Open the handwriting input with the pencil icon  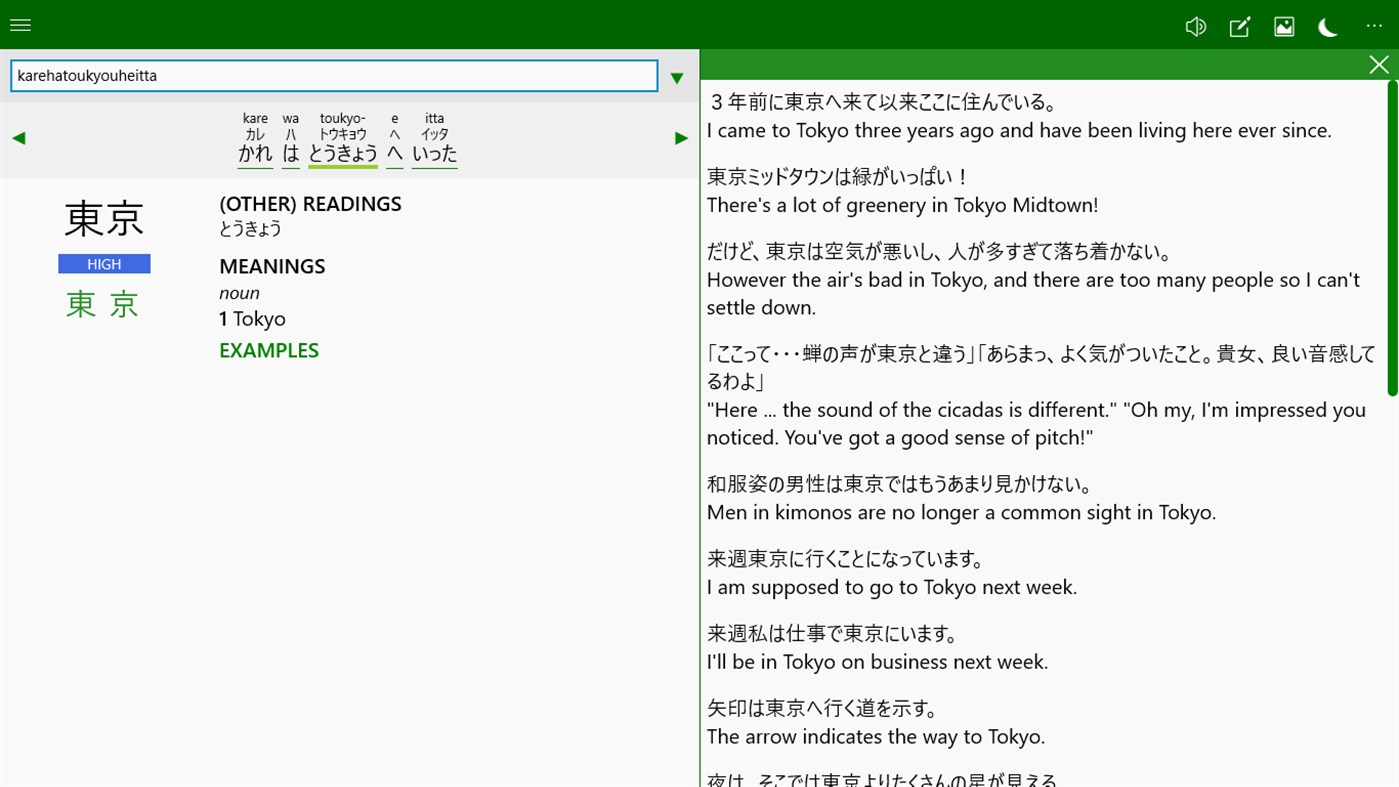pyautogui.click(x=1239, y=27)
